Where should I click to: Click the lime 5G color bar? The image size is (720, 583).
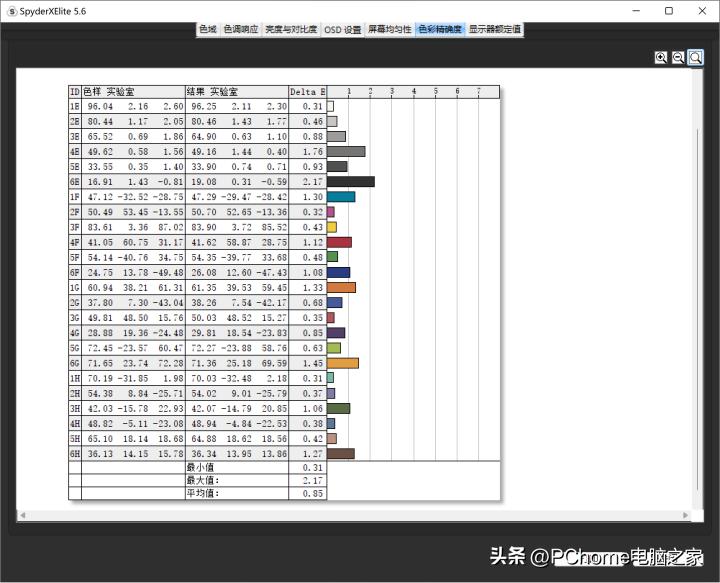pos(334,348)
